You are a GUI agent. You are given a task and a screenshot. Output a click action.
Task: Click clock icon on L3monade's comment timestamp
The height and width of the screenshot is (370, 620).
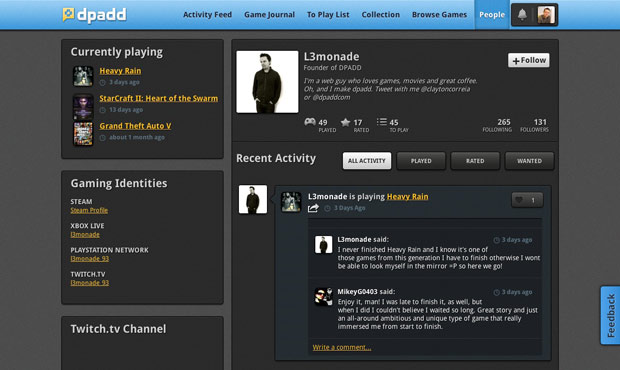497,240
